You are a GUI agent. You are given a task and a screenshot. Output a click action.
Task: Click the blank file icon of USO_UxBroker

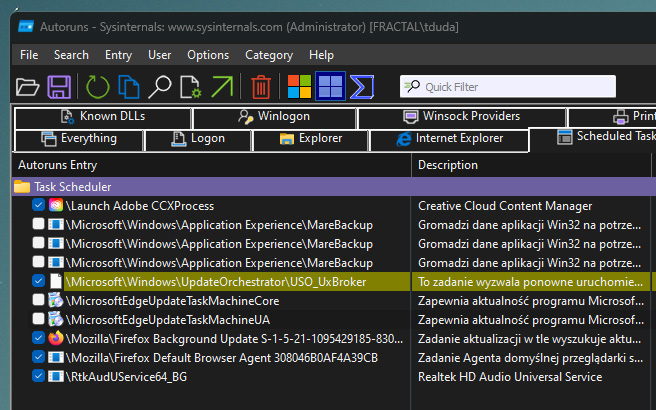click(56, 281)
